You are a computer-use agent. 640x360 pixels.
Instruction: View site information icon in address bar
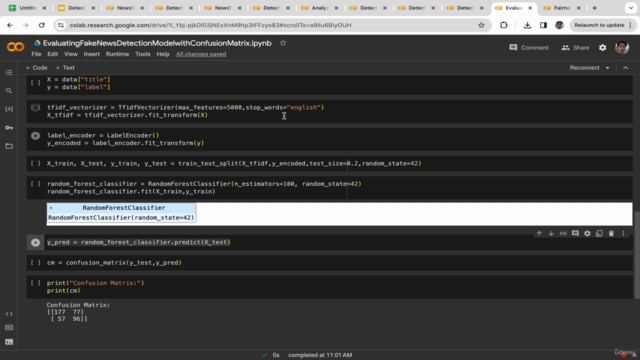pos(61,25)
